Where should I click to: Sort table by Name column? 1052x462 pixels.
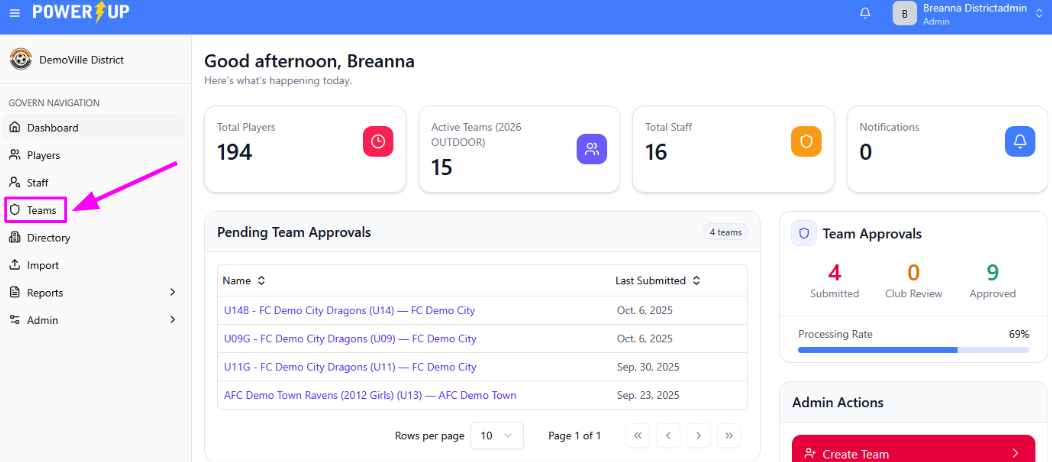pos(244,280)
